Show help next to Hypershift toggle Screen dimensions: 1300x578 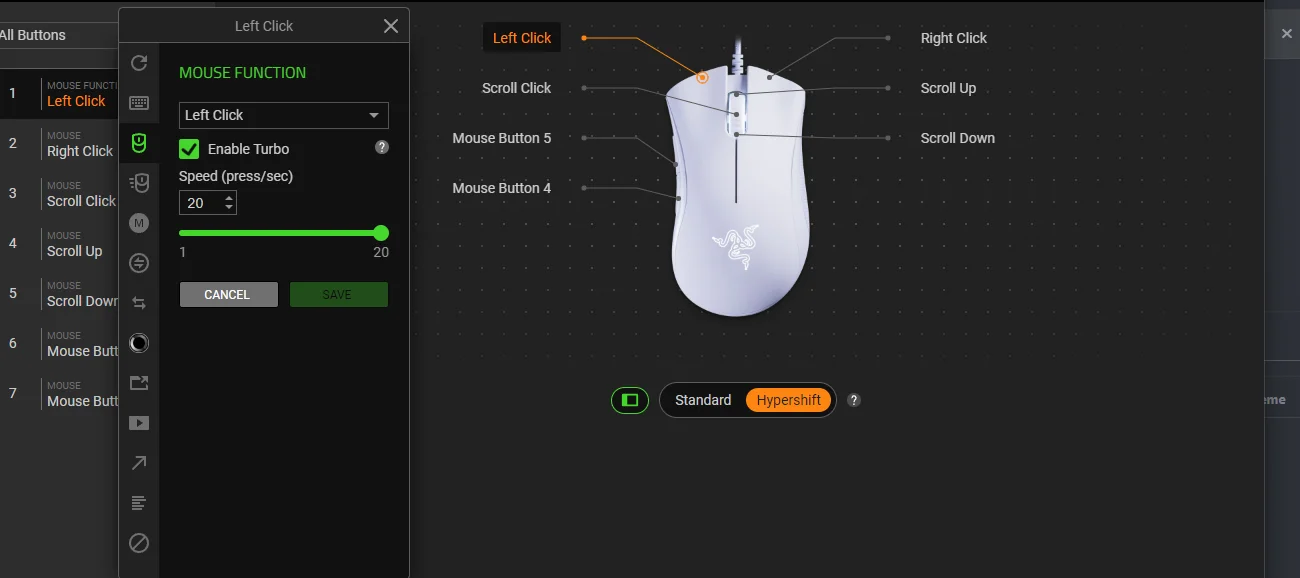tap(854, 400)
